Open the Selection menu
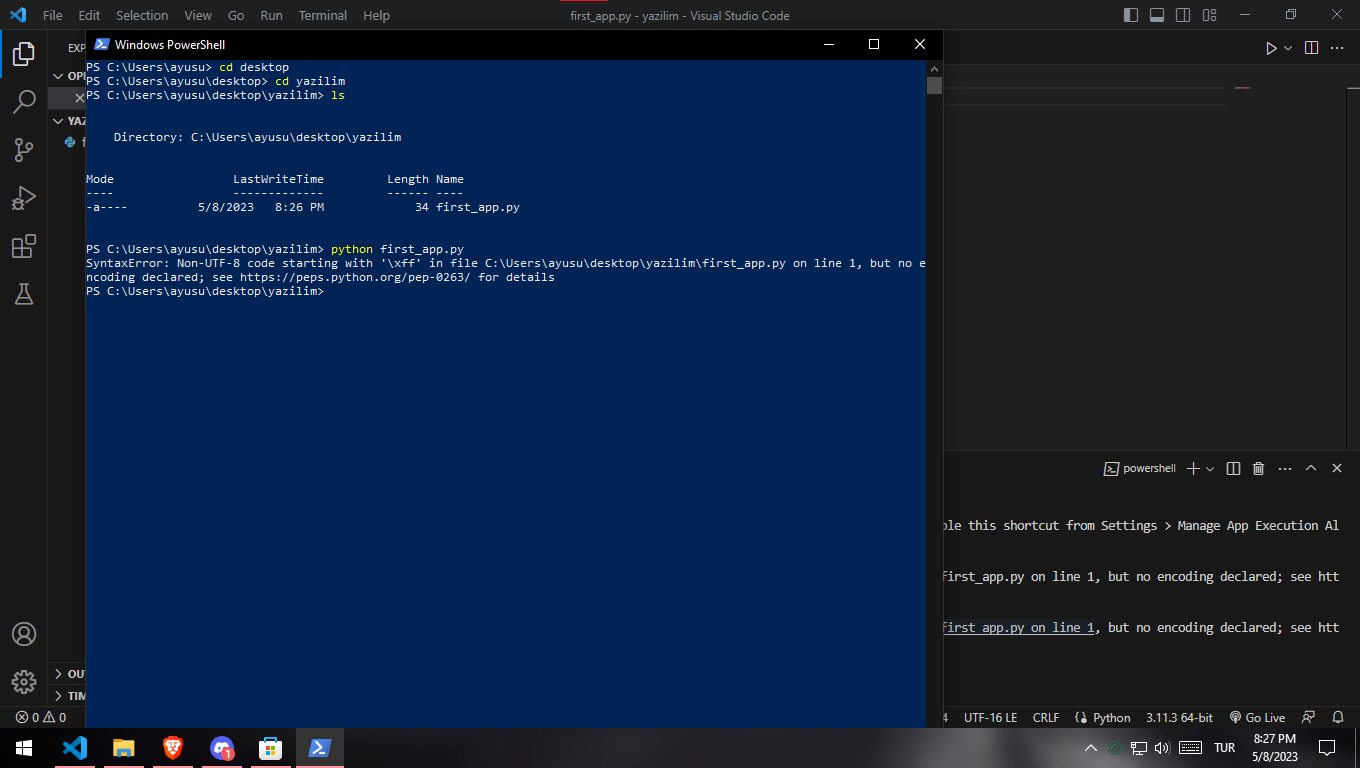This screenshot has width=1360, height=768. coord(142,15)
